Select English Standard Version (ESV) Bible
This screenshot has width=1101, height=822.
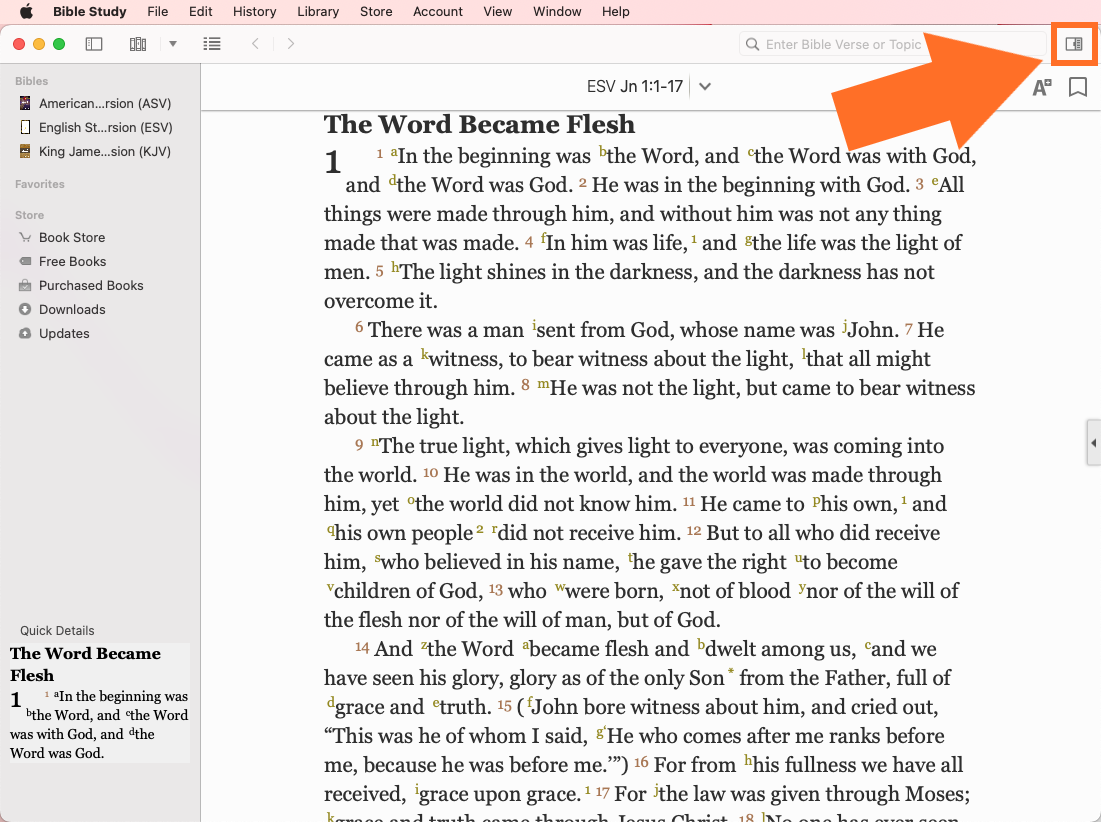point(105,127)
